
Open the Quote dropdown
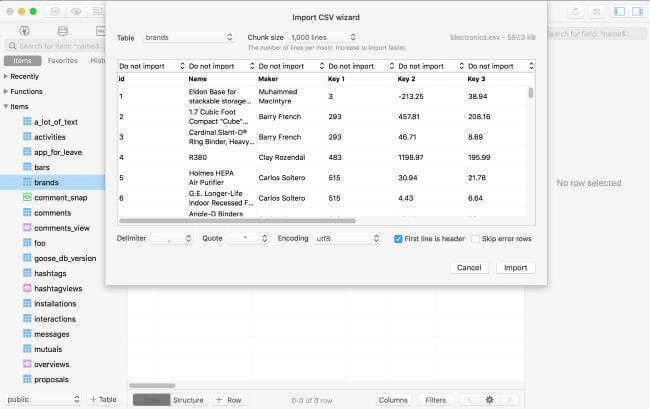[247, 239]
